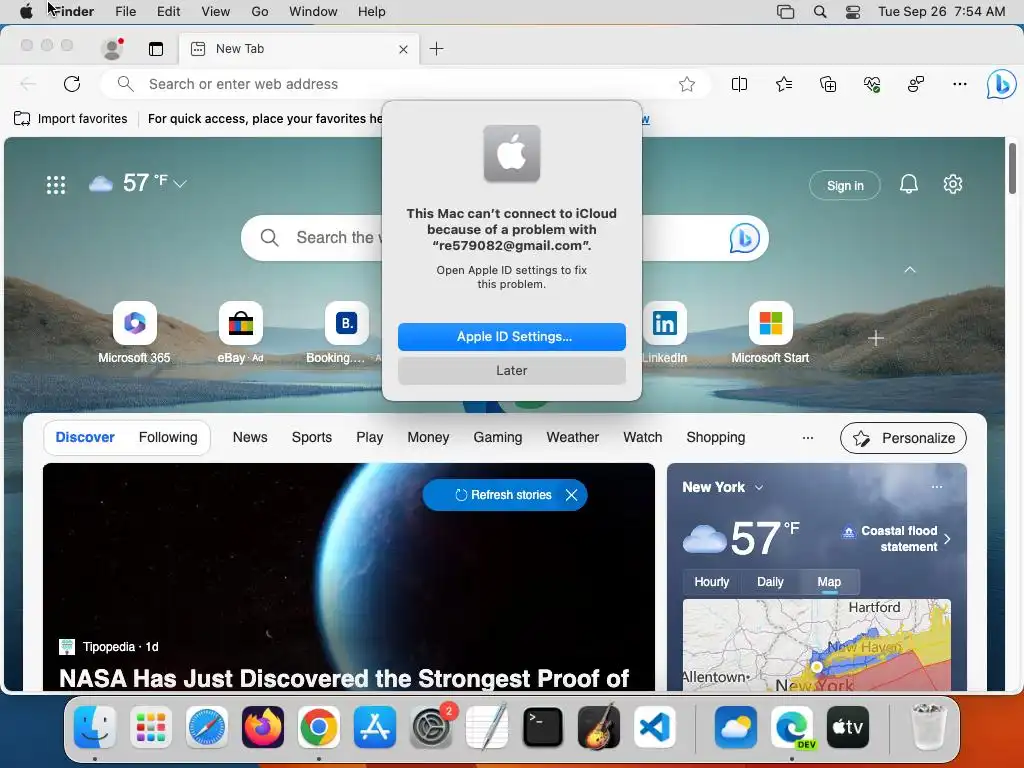Open Collections icon in toolbar
This screenshot has width=1024, height=768.
pos(827,84)
